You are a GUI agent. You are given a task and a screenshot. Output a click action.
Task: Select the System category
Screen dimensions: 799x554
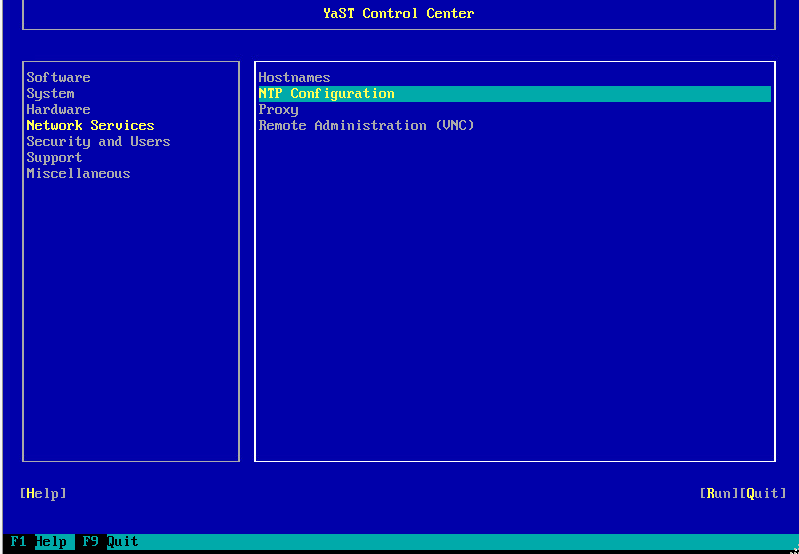tap(50, 94)
